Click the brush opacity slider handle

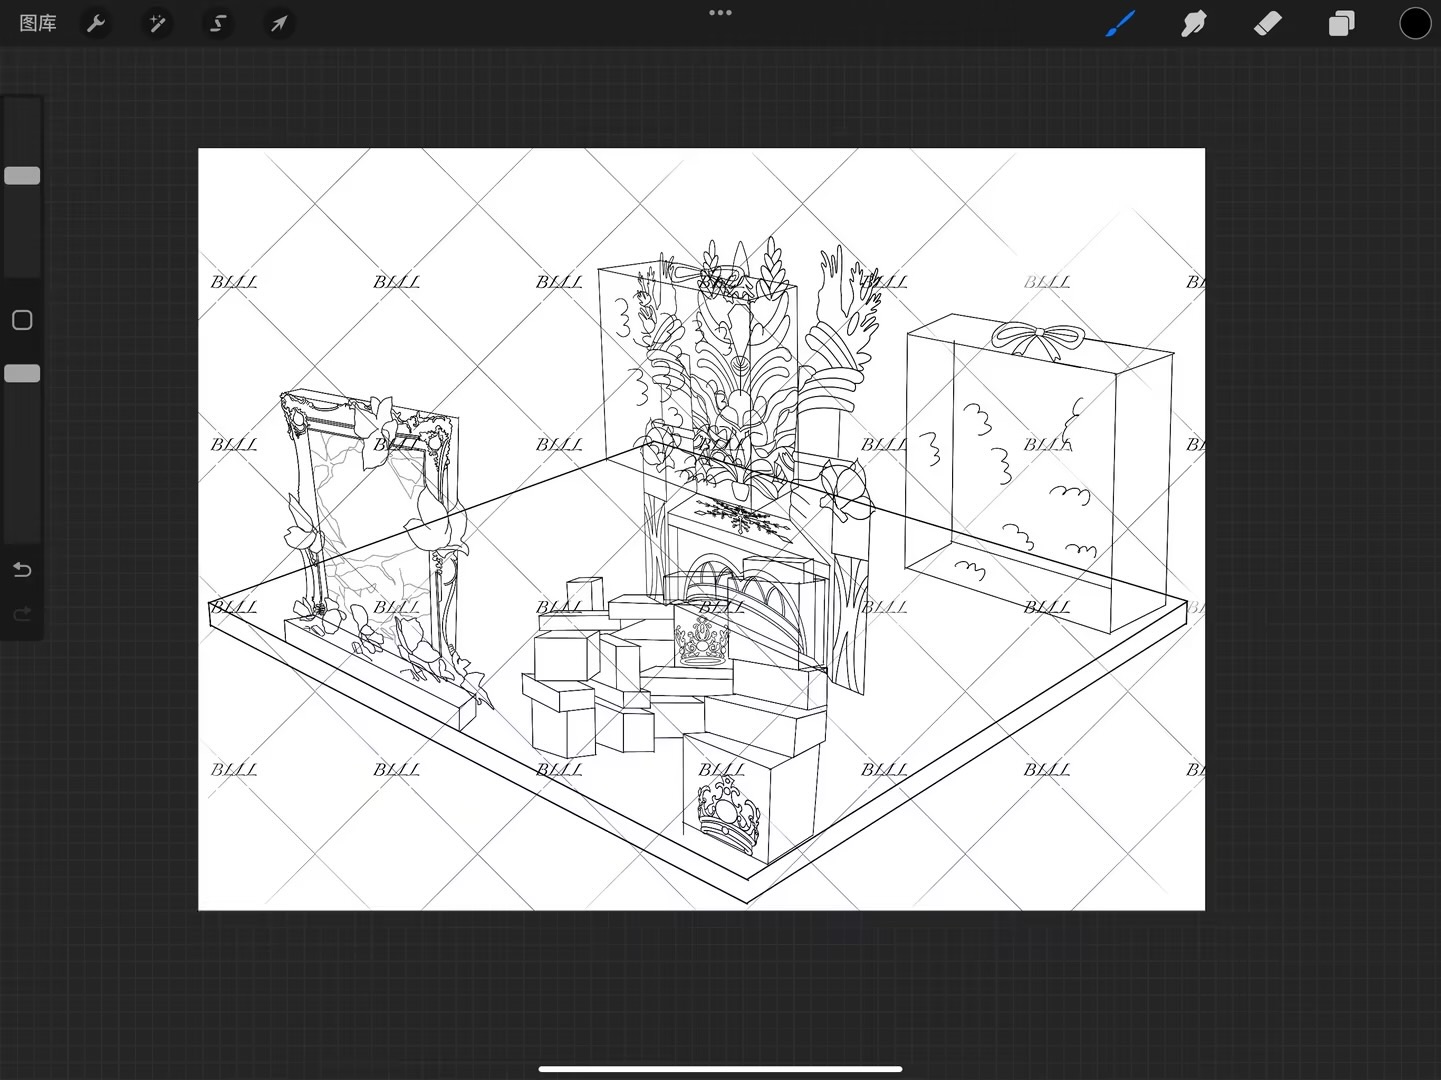pyautogui.click(x=22, y=373)
